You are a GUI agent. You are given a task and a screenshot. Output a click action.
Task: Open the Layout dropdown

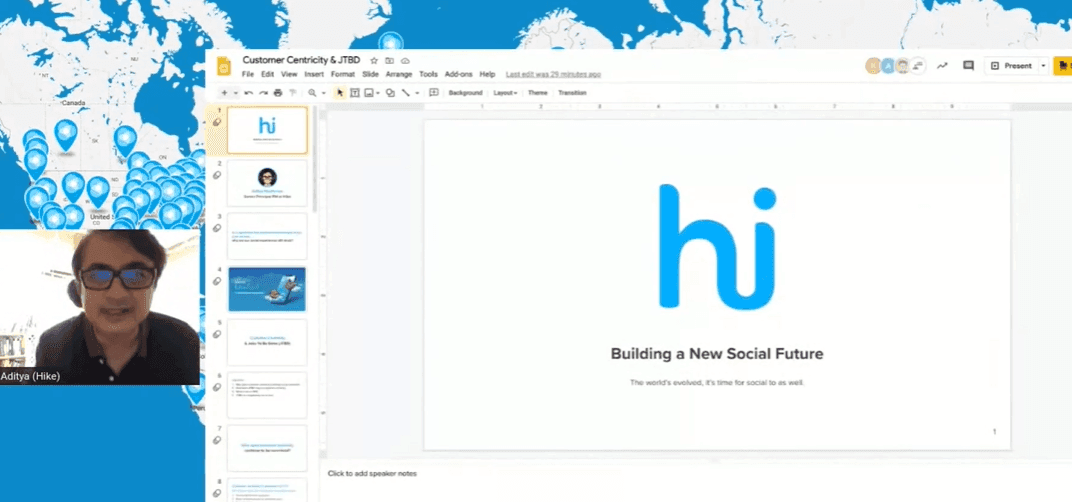pyautogui.click(x=505, y=93)
